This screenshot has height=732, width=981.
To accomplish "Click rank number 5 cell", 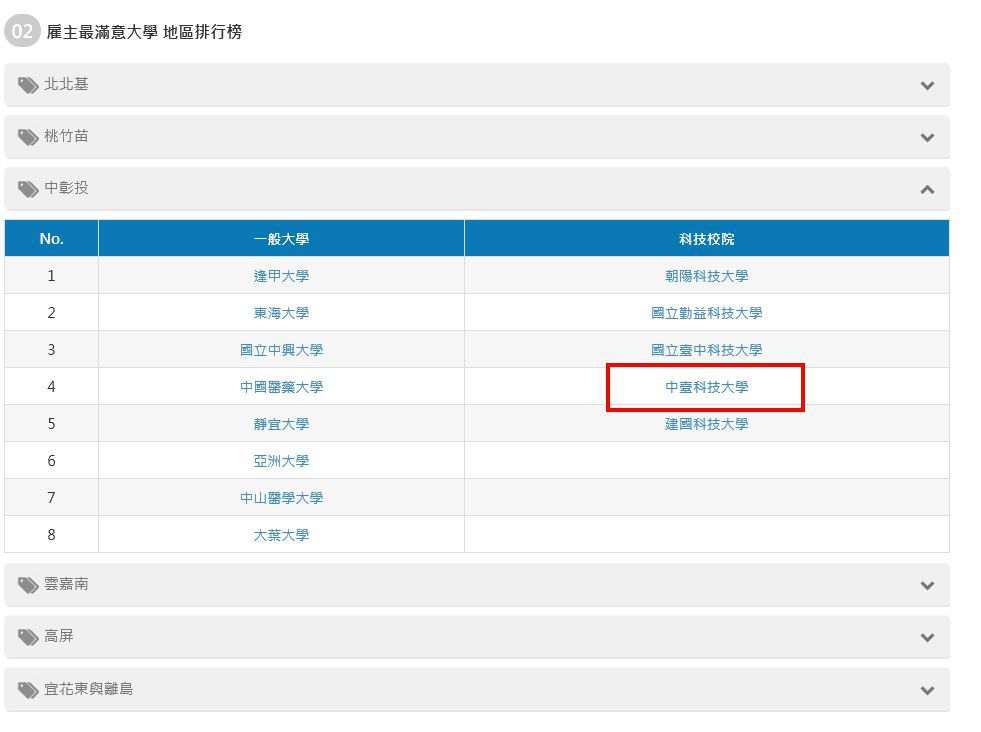I will click(x=51, y=423).
